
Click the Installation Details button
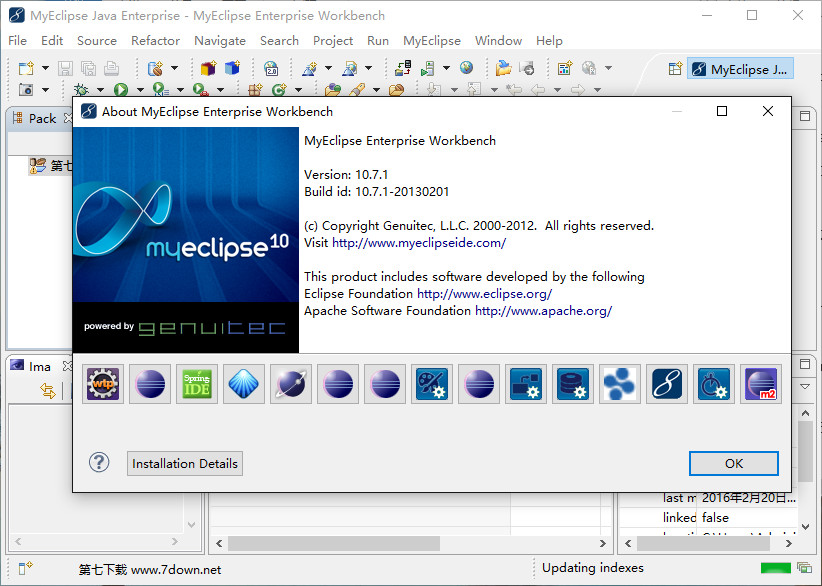(x=185, y=463)
